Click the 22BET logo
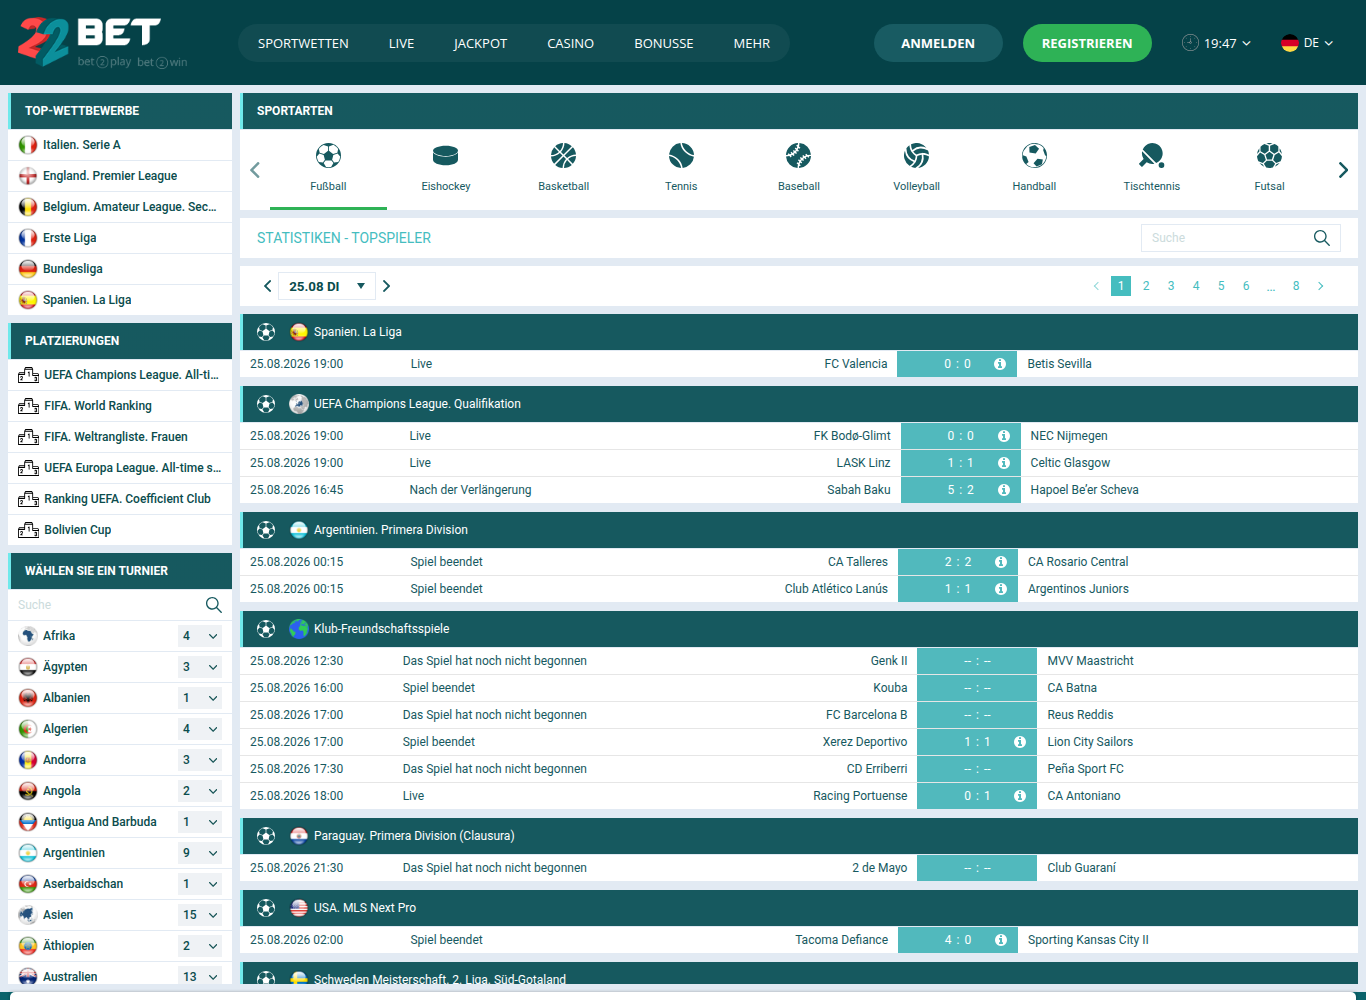This screenshot has width=1366, height=1000. (x=102, y=42)
